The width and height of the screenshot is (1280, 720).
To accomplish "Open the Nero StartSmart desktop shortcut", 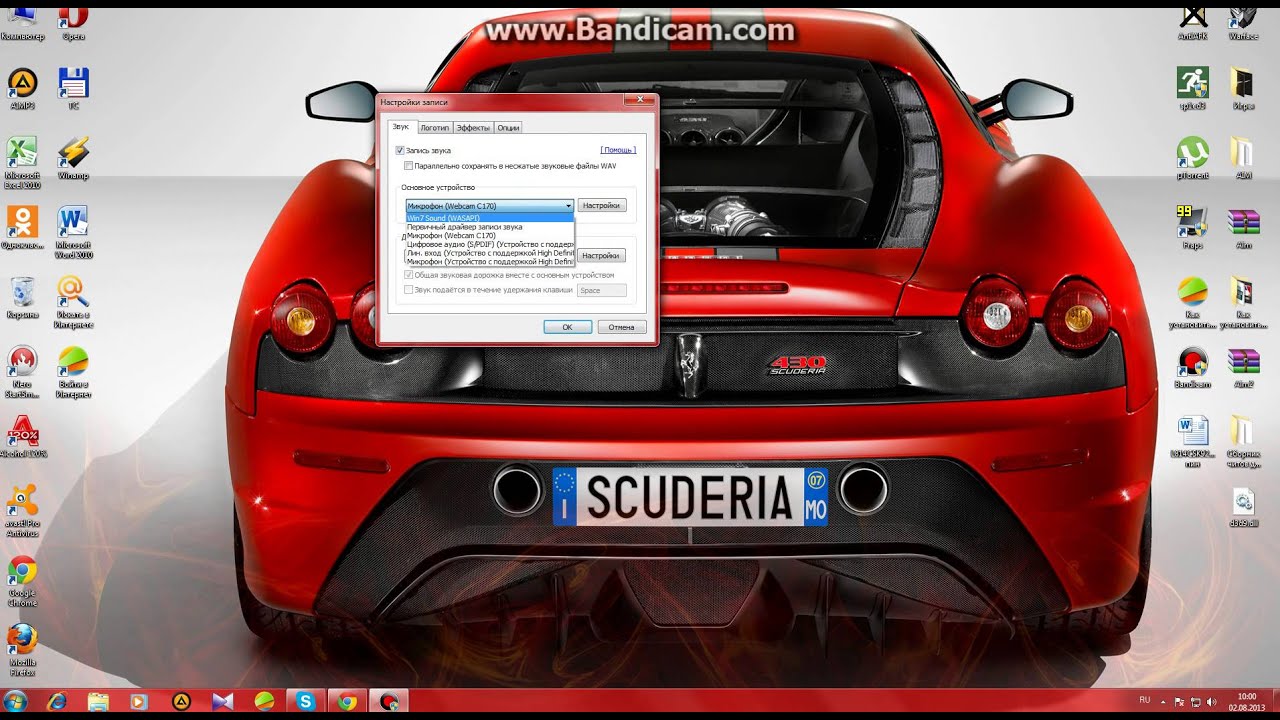I will click(22, 372).
